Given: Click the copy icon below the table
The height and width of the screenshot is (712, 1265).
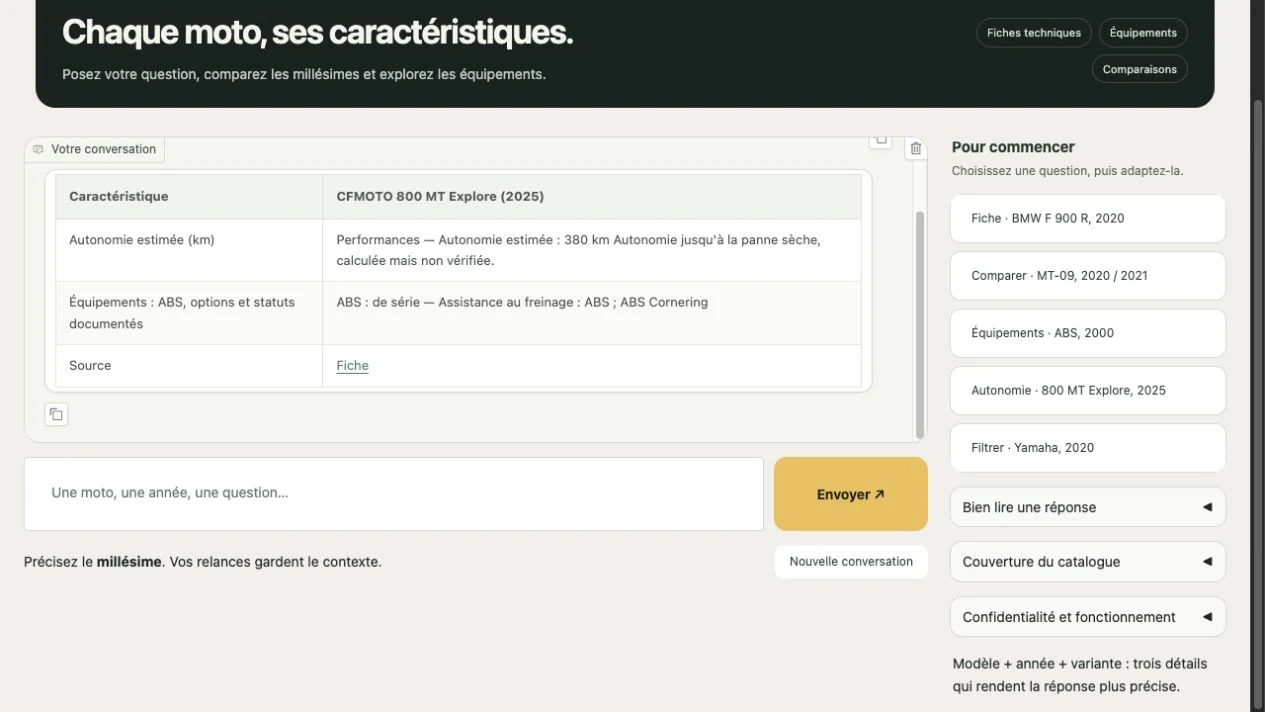Looking at the screenshot, I should tap(57, 414).
